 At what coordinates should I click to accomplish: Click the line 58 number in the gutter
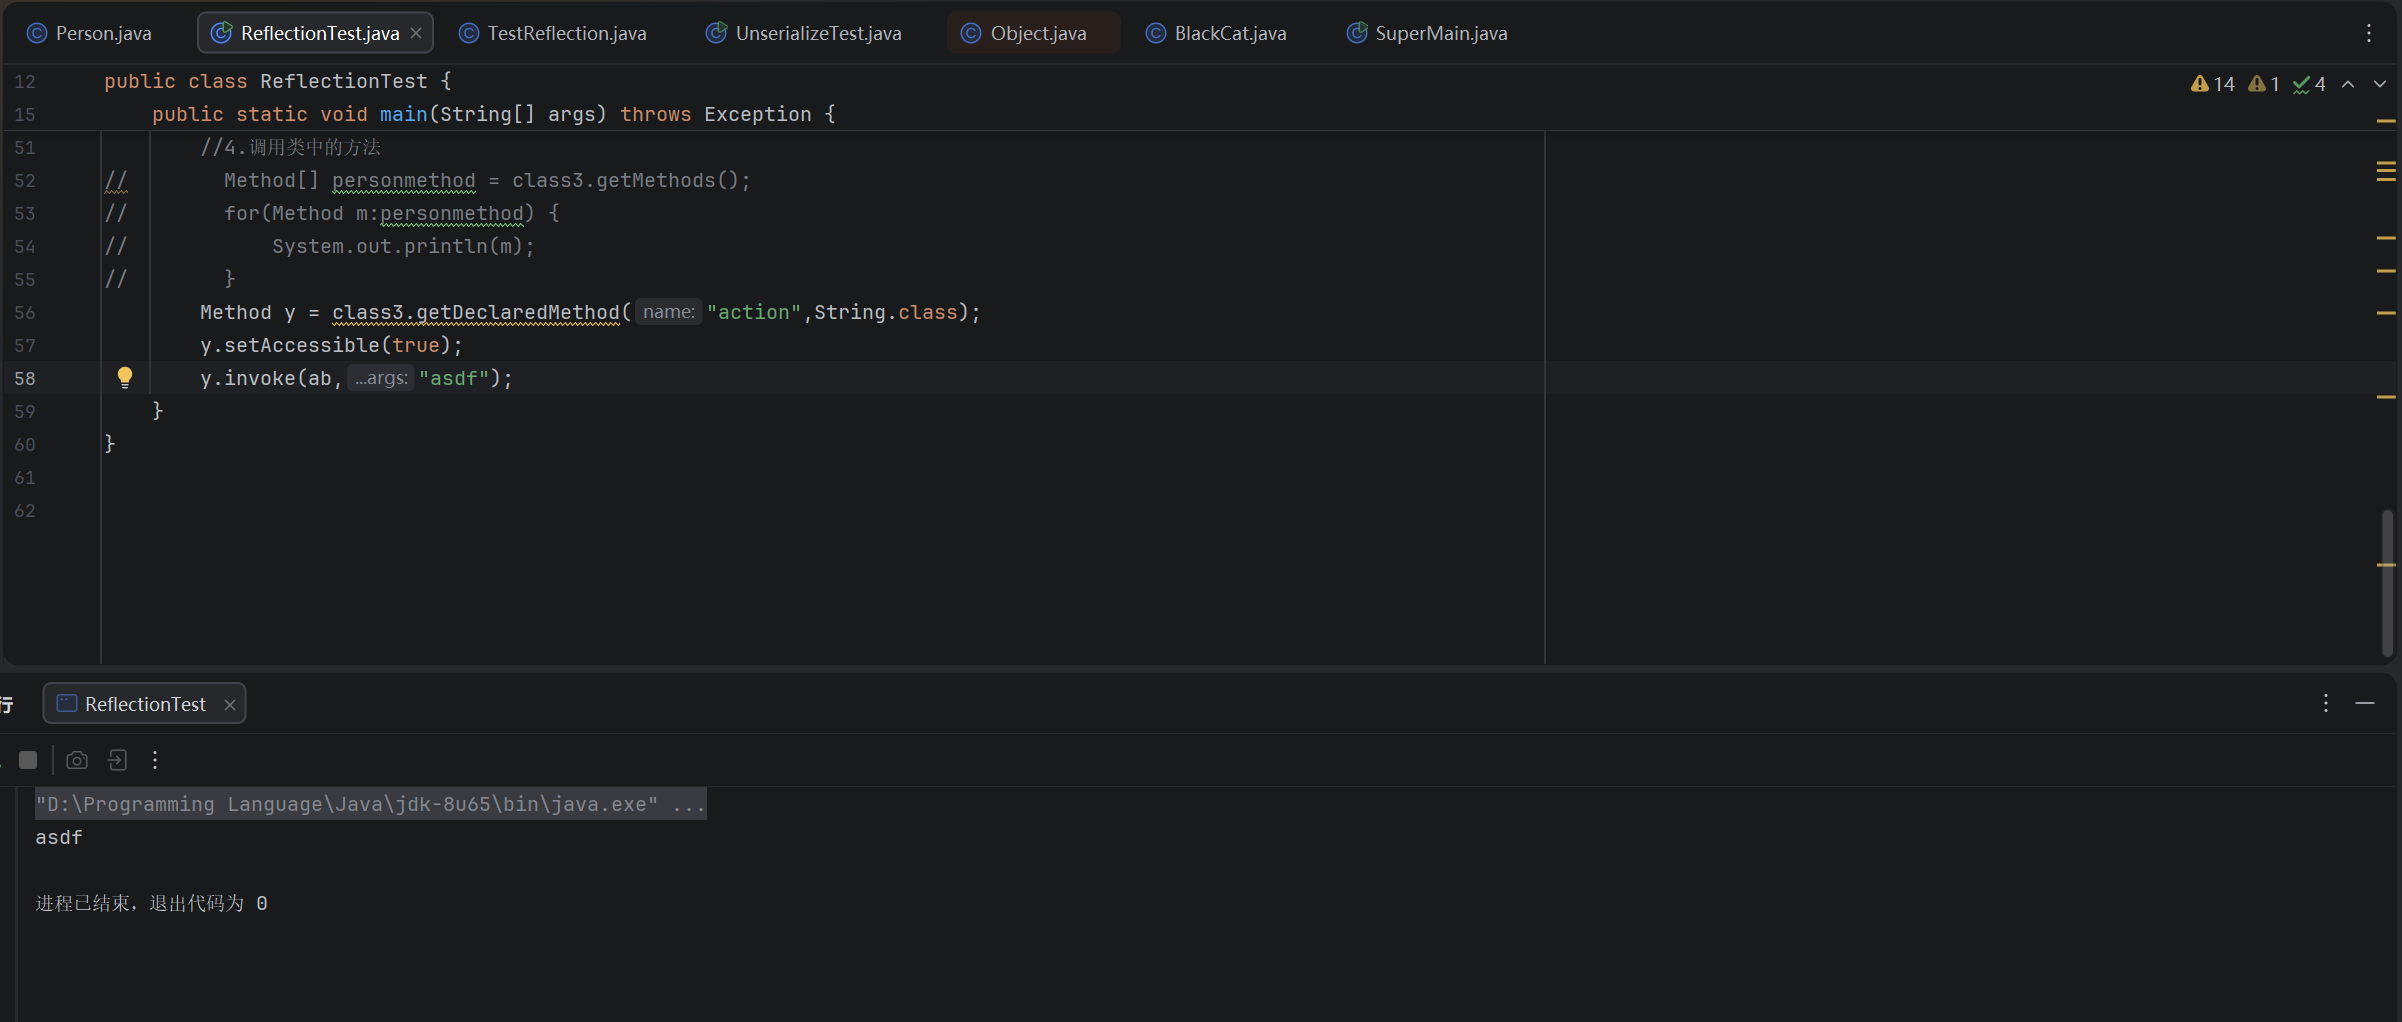(25, 378)
